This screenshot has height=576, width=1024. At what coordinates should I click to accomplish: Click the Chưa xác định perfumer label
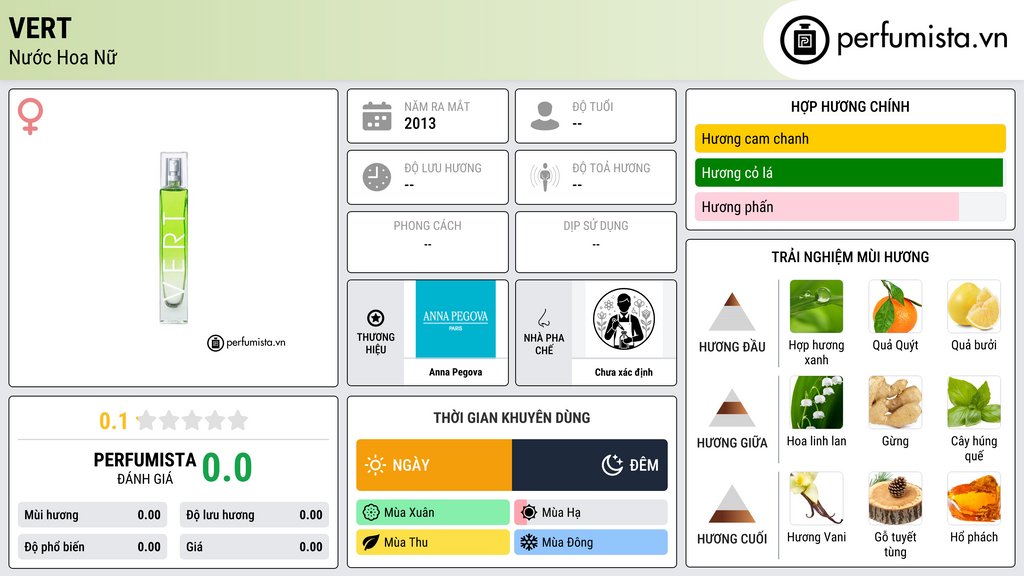(x=624, y=372)
